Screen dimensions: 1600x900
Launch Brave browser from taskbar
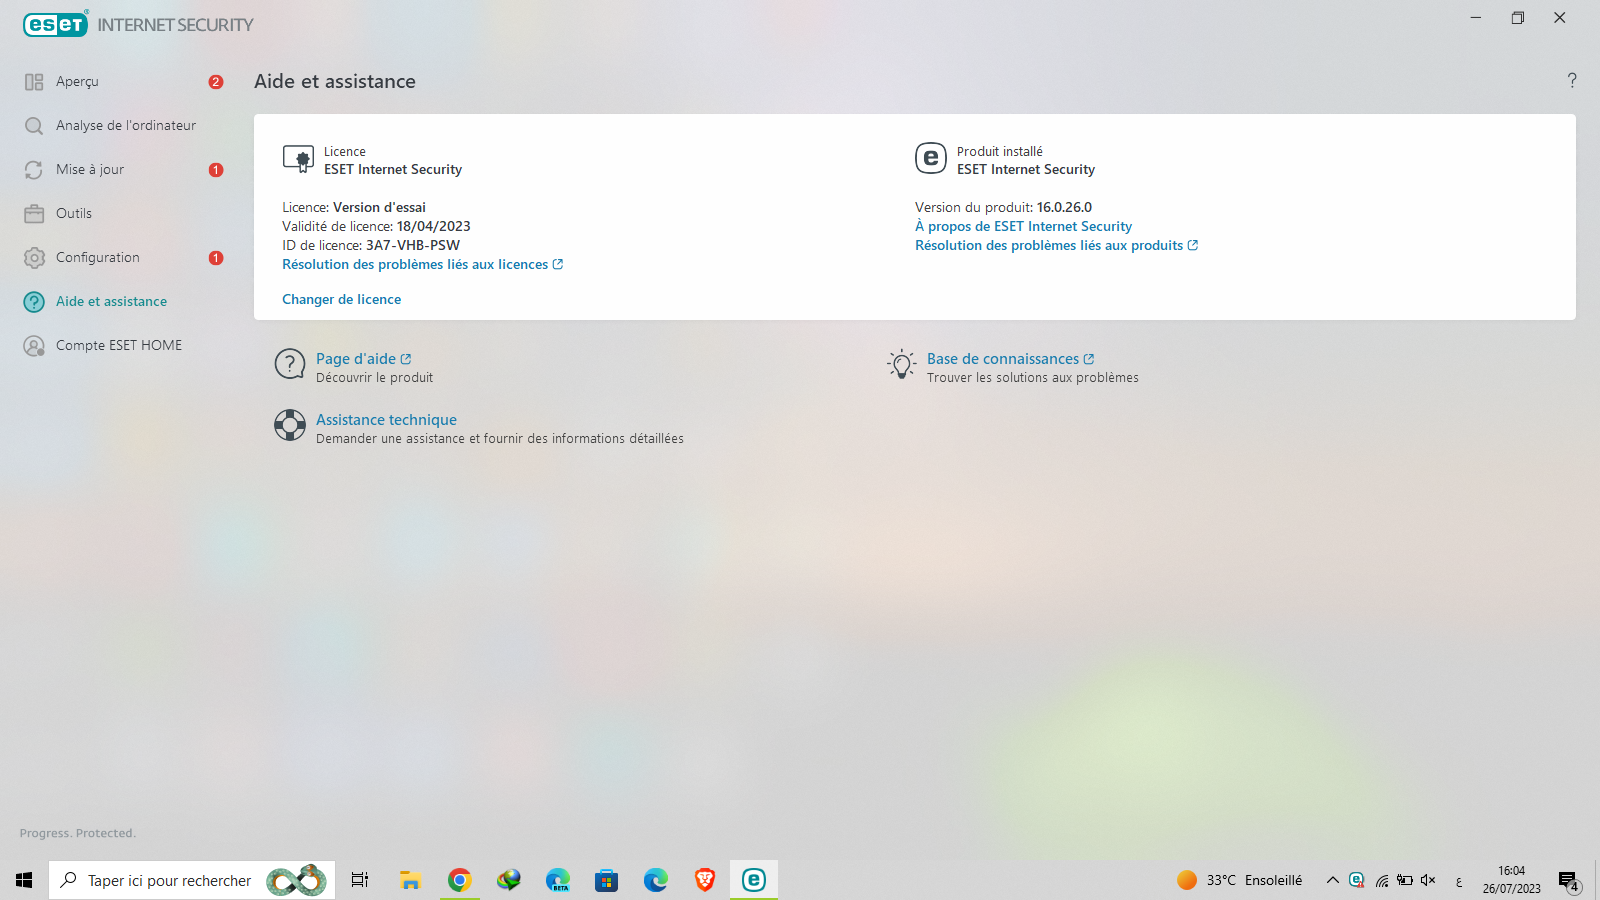click(705, 880)
